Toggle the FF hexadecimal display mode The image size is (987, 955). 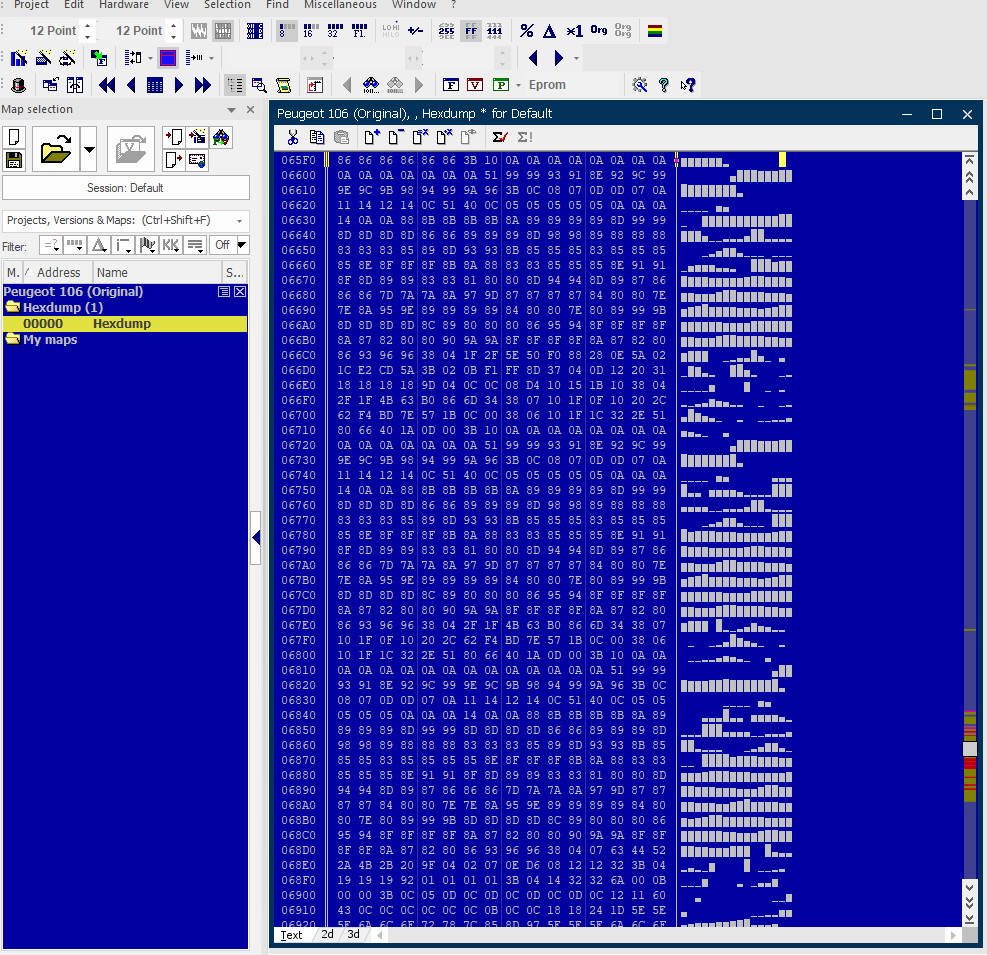tap(470, 31)
